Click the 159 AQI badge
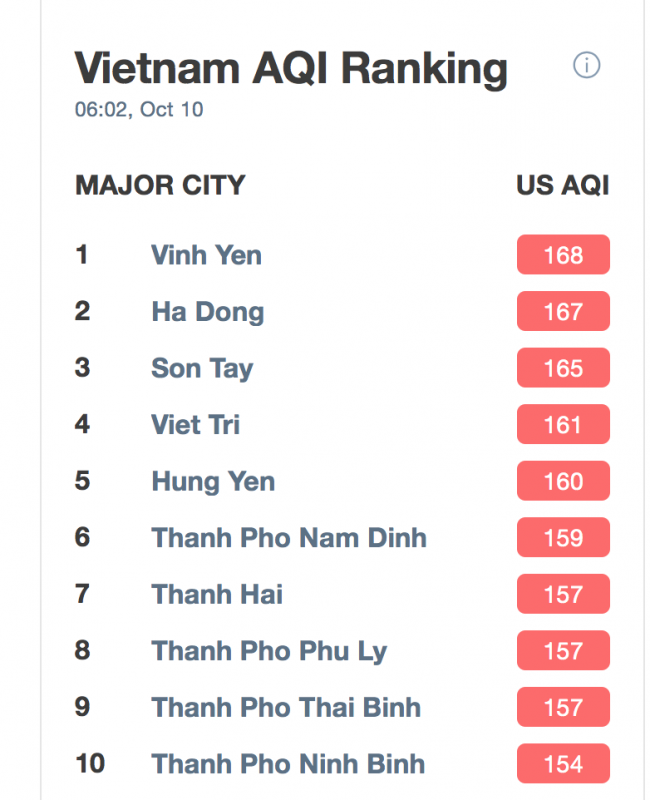The height and width of the screenshot is (800, 650). pos(563,538)
